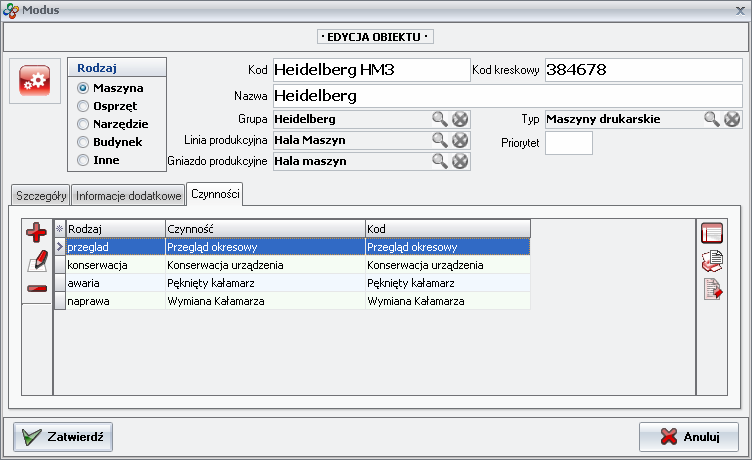
Task: Open search magnifier for Gniazdo produkcyjne
Action: [440, 161]
